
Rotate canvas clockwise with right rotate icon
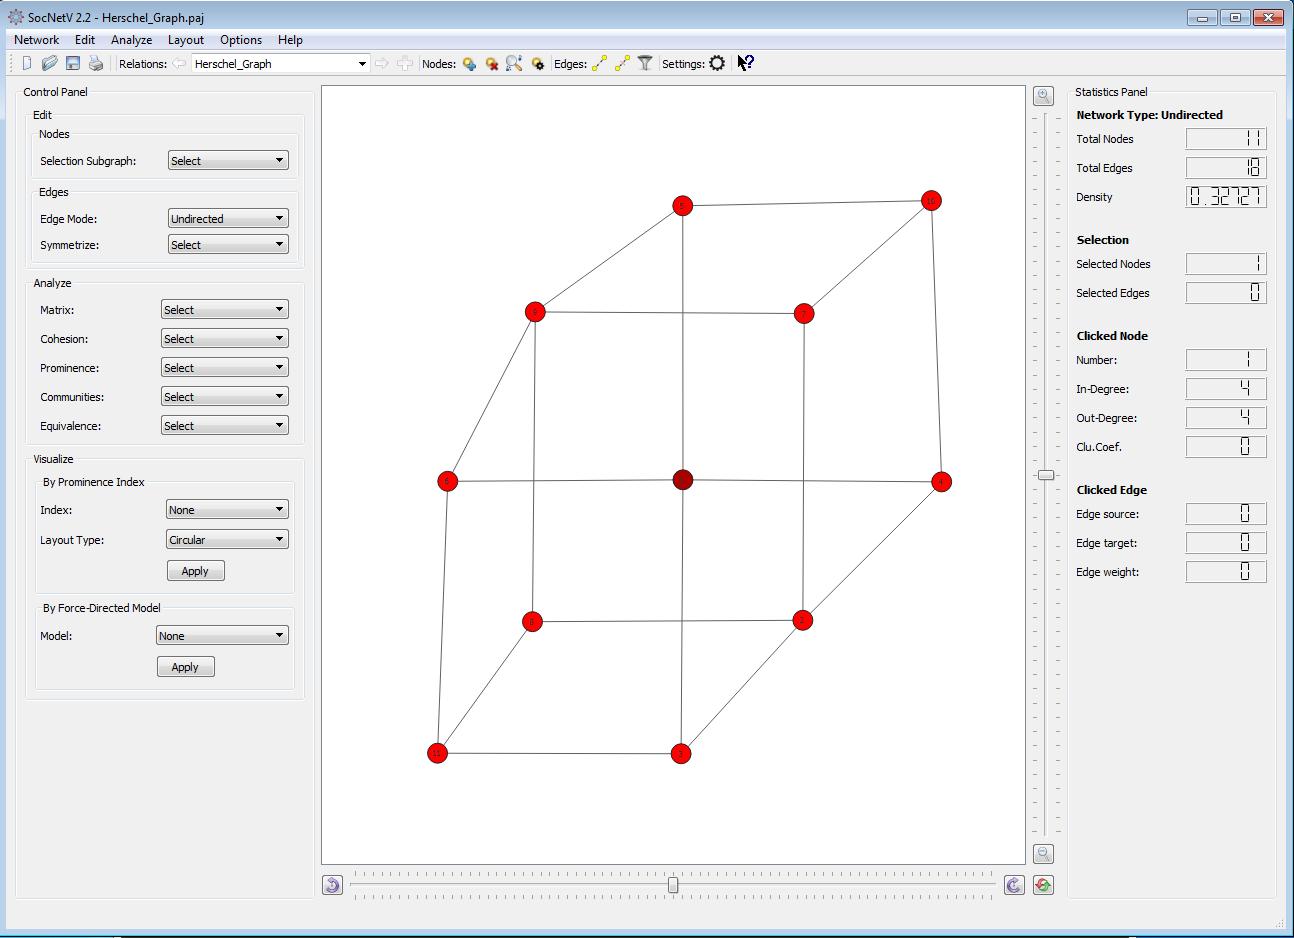click(1013, 885)
